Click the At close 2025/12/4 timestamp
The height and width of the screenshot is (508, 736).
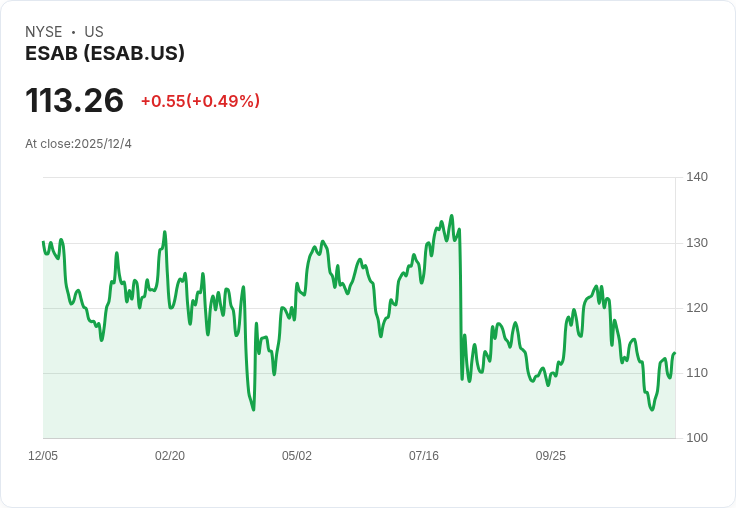click(x=78, y=144)
